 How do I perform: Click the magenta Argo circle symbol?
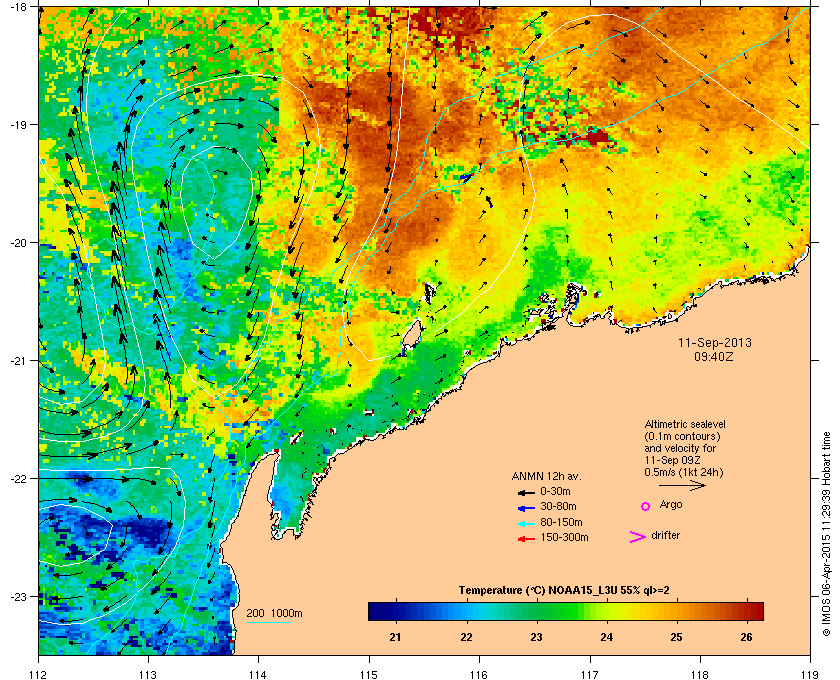coord(646,506)
